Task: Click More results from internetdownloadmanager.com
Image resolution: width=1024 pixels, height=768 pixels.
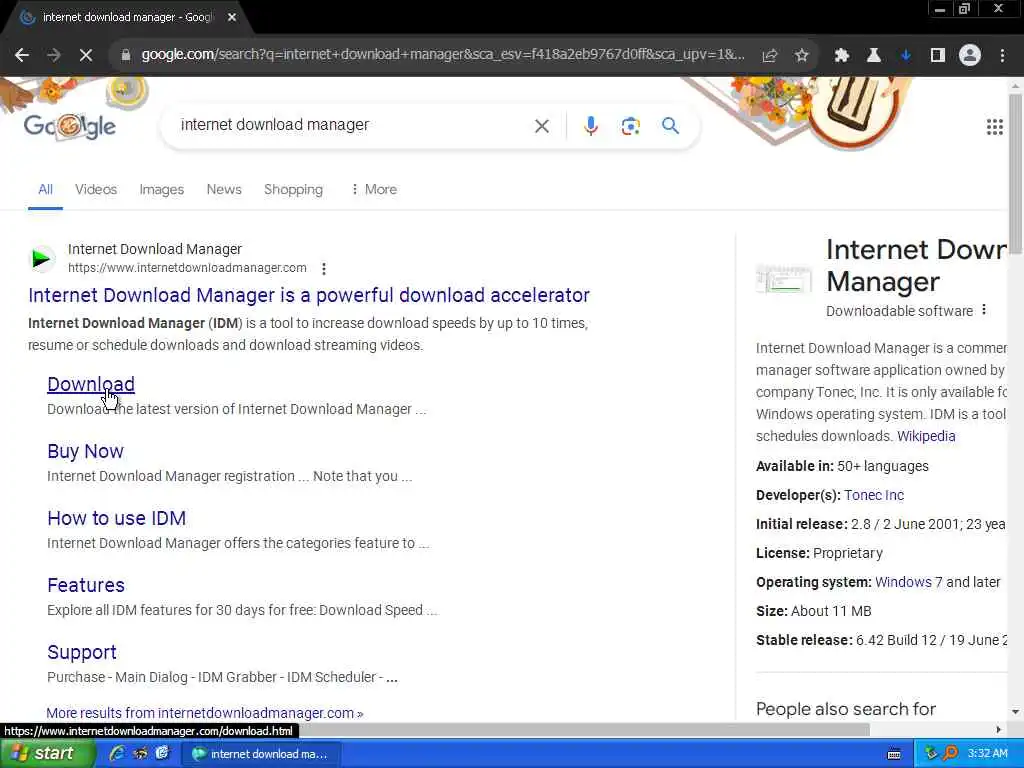Action: pyautogui.click(x=205, y=712)
